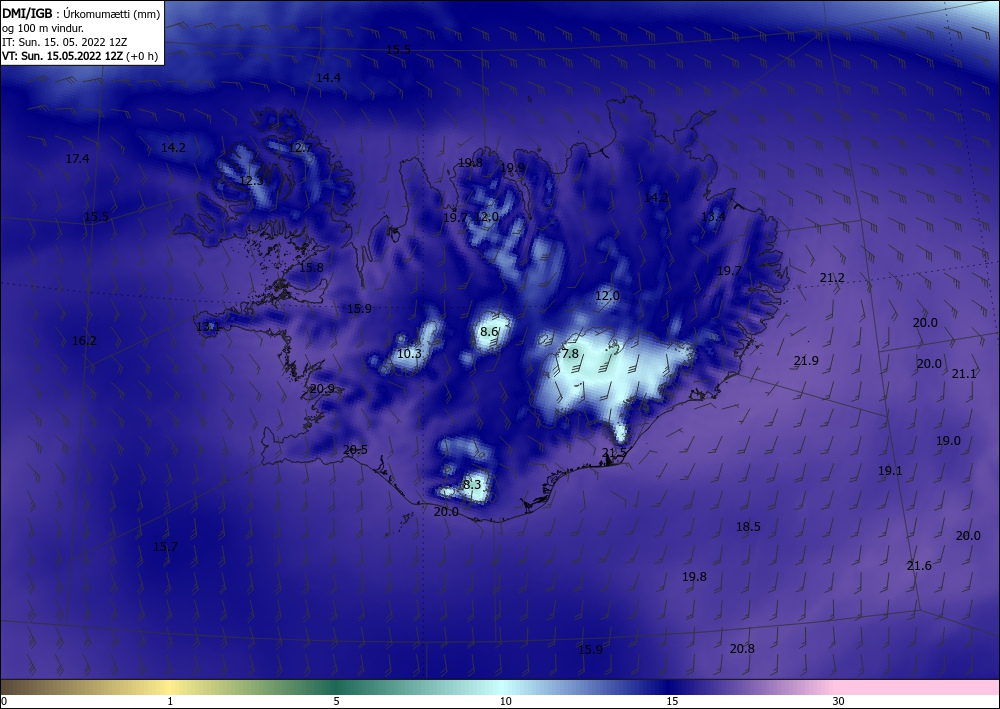
Task: Click the 21.9 value label
Action: (806, 361)
